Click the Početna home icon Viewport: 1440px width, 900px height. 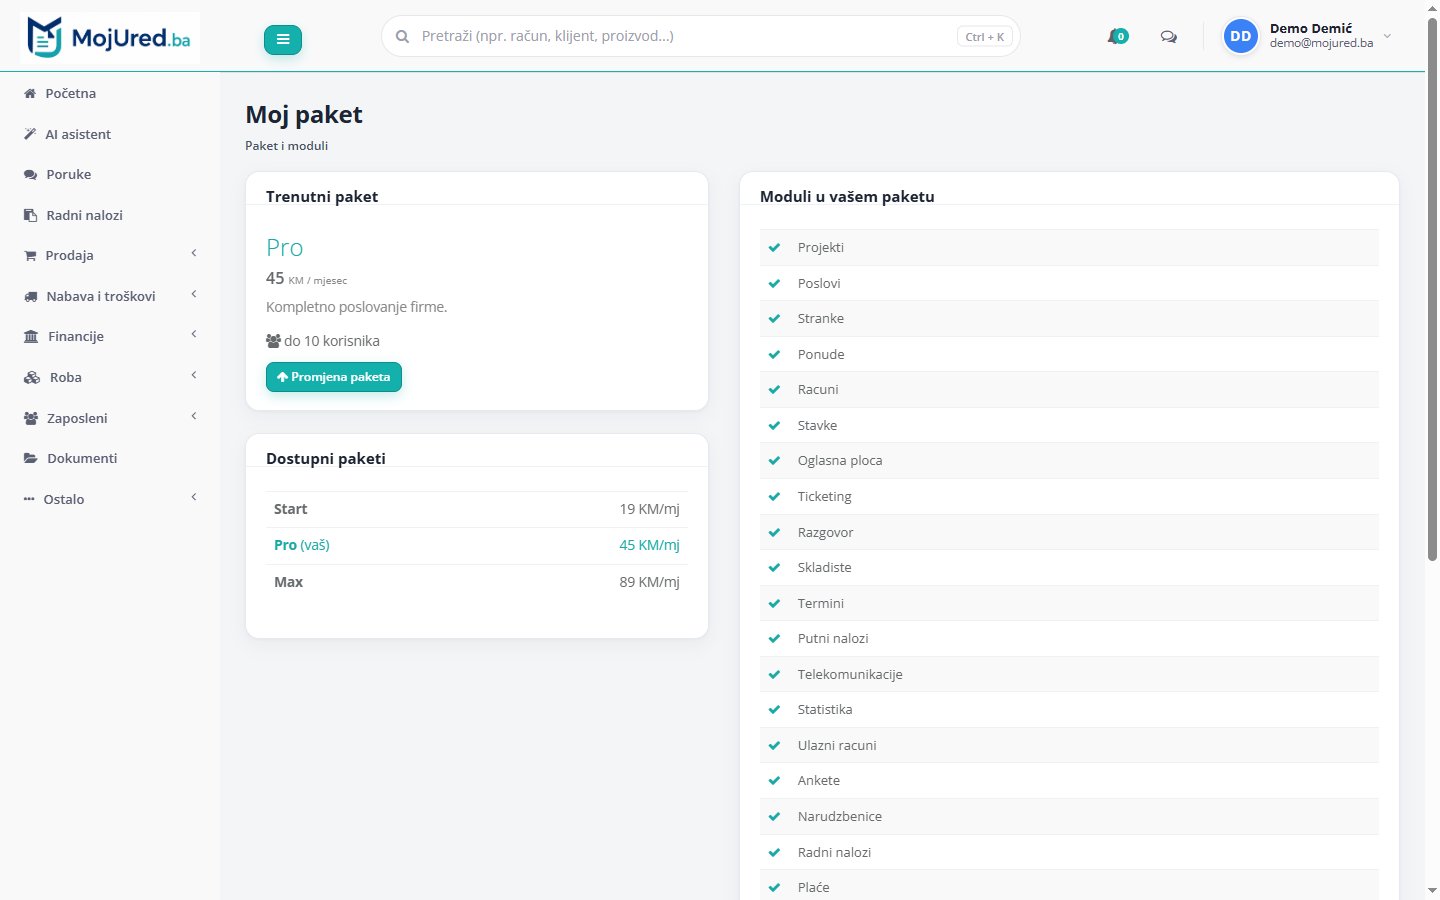[30, 93]
